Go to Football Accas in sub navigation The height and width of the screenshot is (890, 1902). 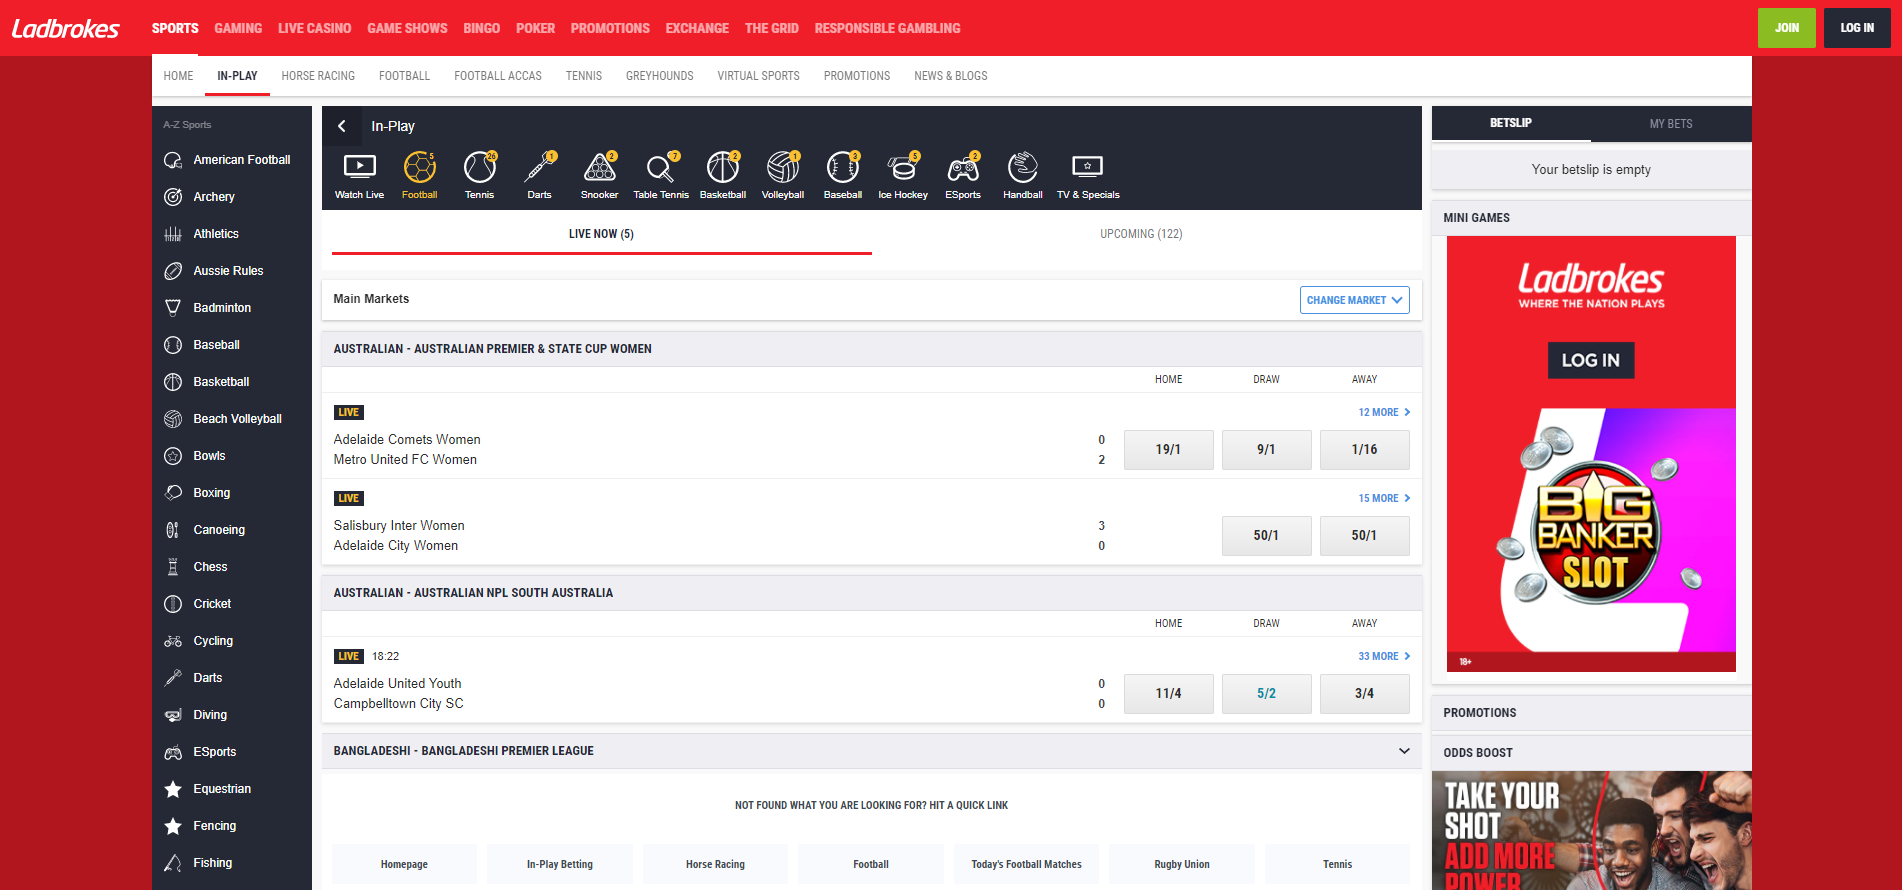pos(498,76)
